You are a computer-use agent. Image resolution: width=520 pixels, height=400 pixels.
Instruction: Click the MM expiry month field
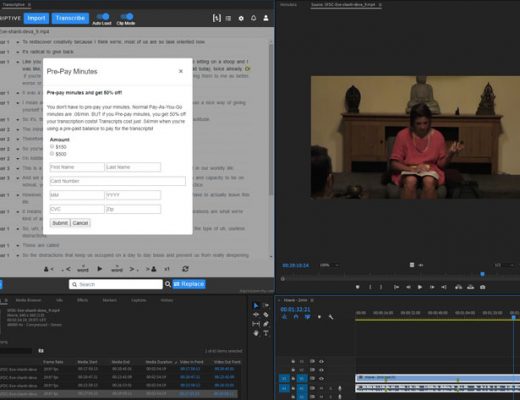click(77, 195)
